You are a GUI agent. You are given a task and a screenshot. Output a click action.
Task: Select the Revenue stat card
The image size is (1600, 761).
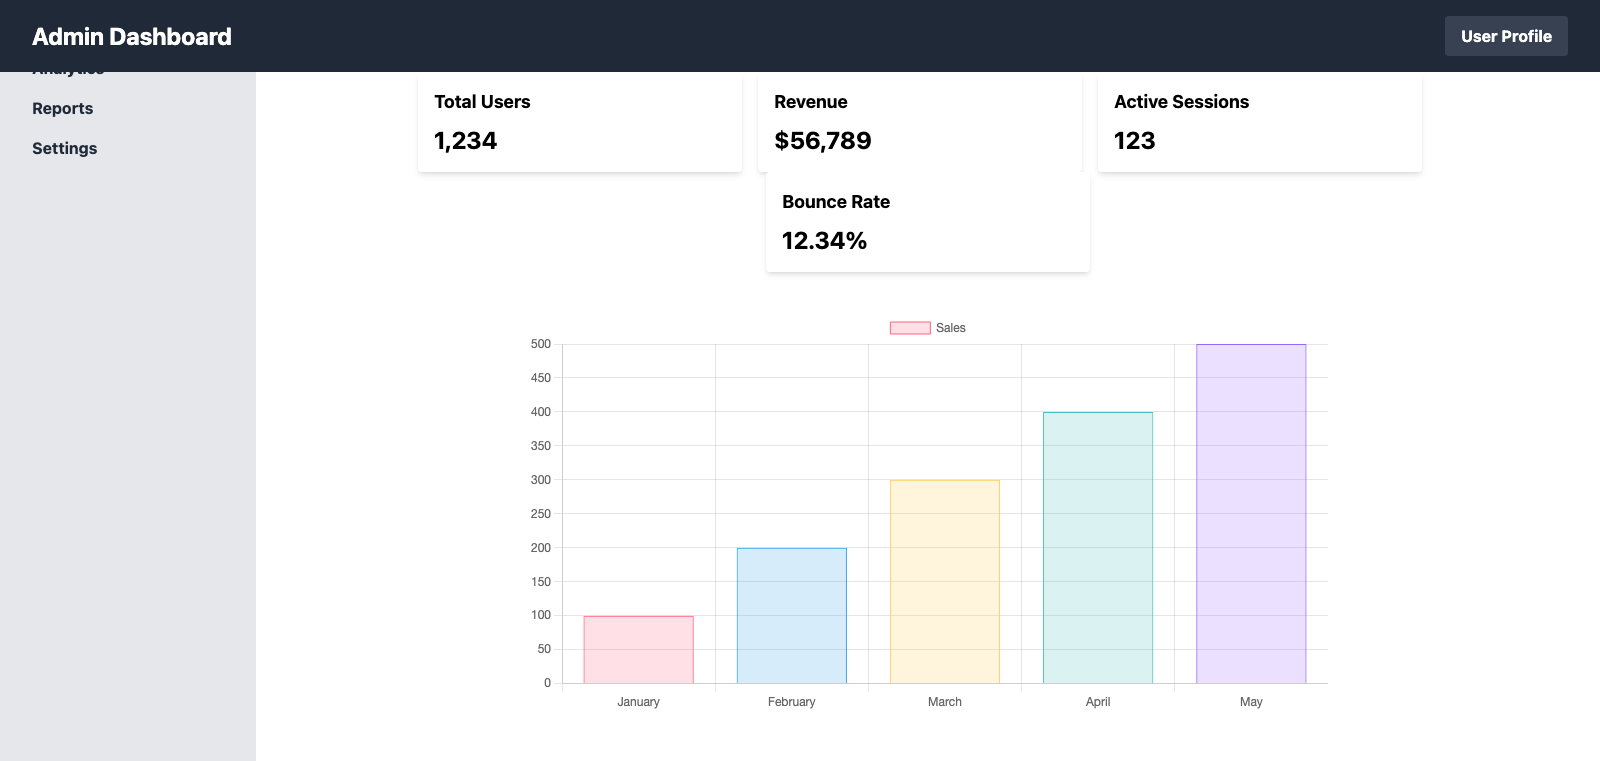click(x=919, y=124)
